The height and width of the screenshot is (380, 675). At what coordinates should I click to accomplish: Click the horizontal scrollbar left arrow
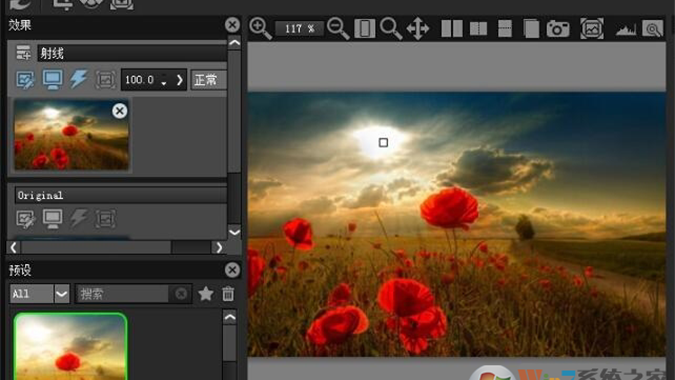click(14, 247)
